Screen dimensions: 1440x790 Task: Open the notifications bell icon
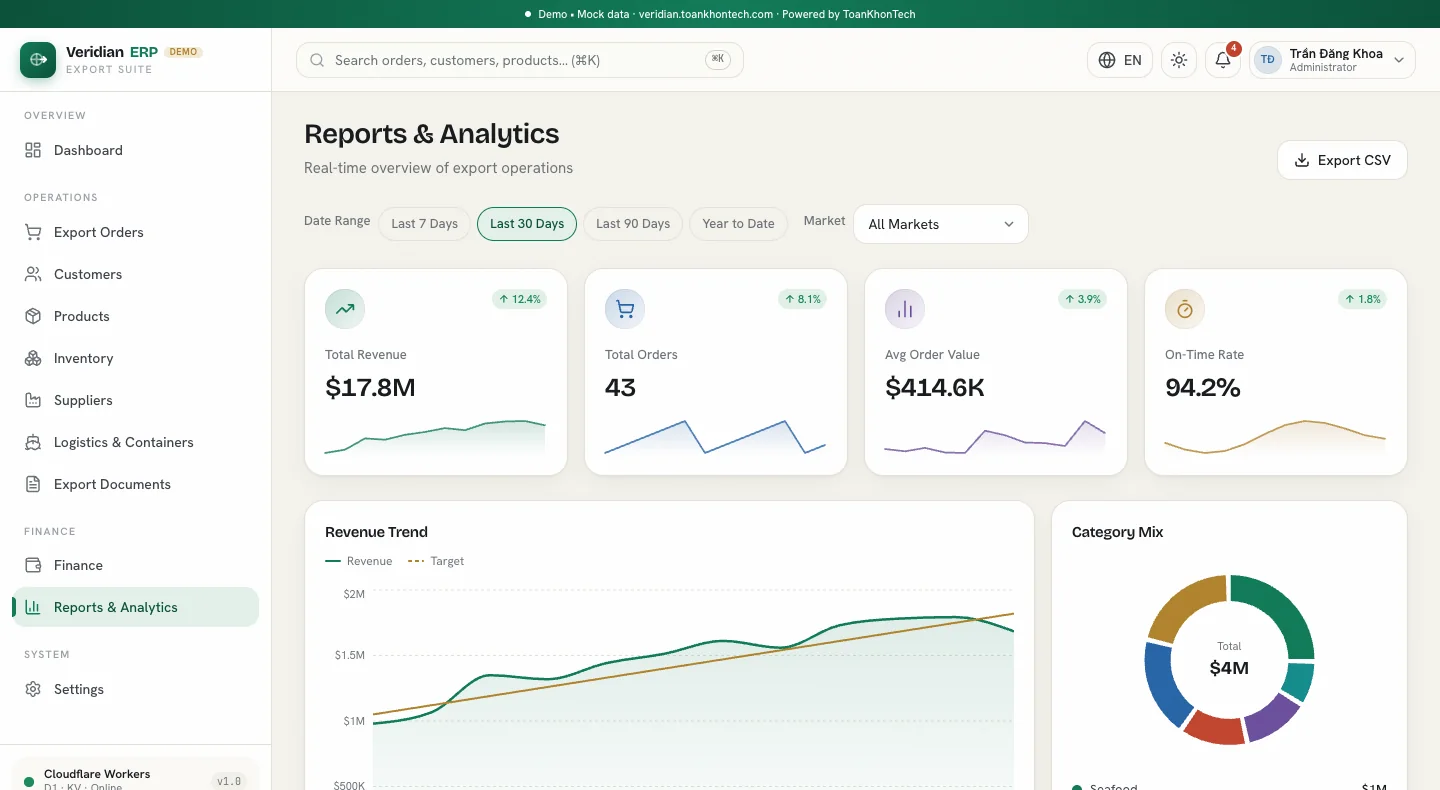pyautogui.click(x=1223, y=60)
